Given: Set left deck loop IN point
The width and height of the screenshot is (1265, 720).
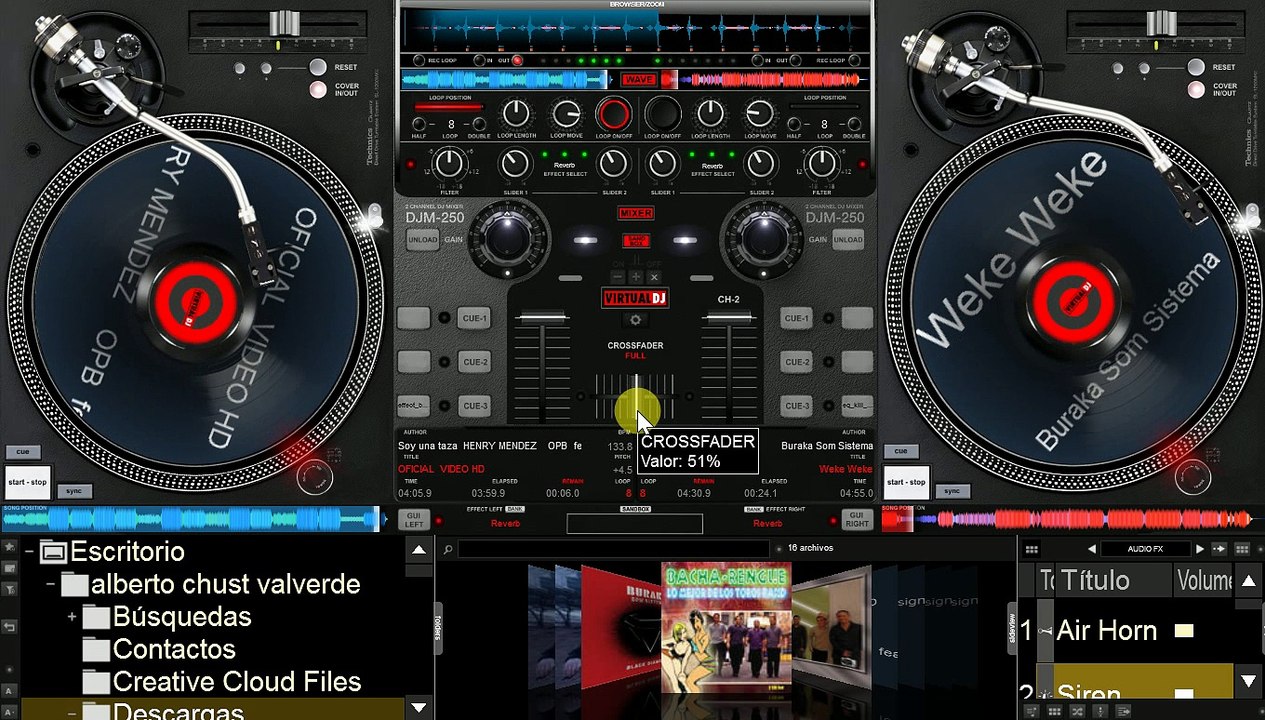Looking at the screenshot, I should (480, 61).
